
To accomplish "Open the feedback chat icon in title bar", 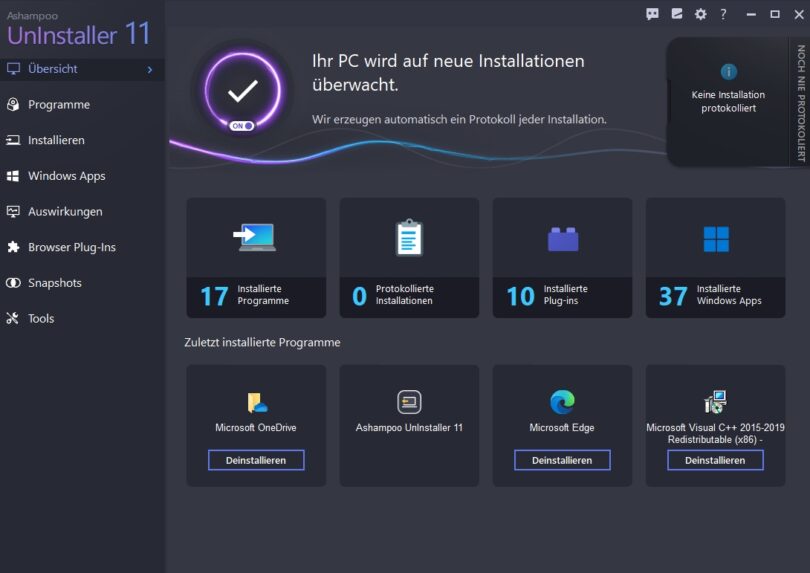I will pos(652,14).
